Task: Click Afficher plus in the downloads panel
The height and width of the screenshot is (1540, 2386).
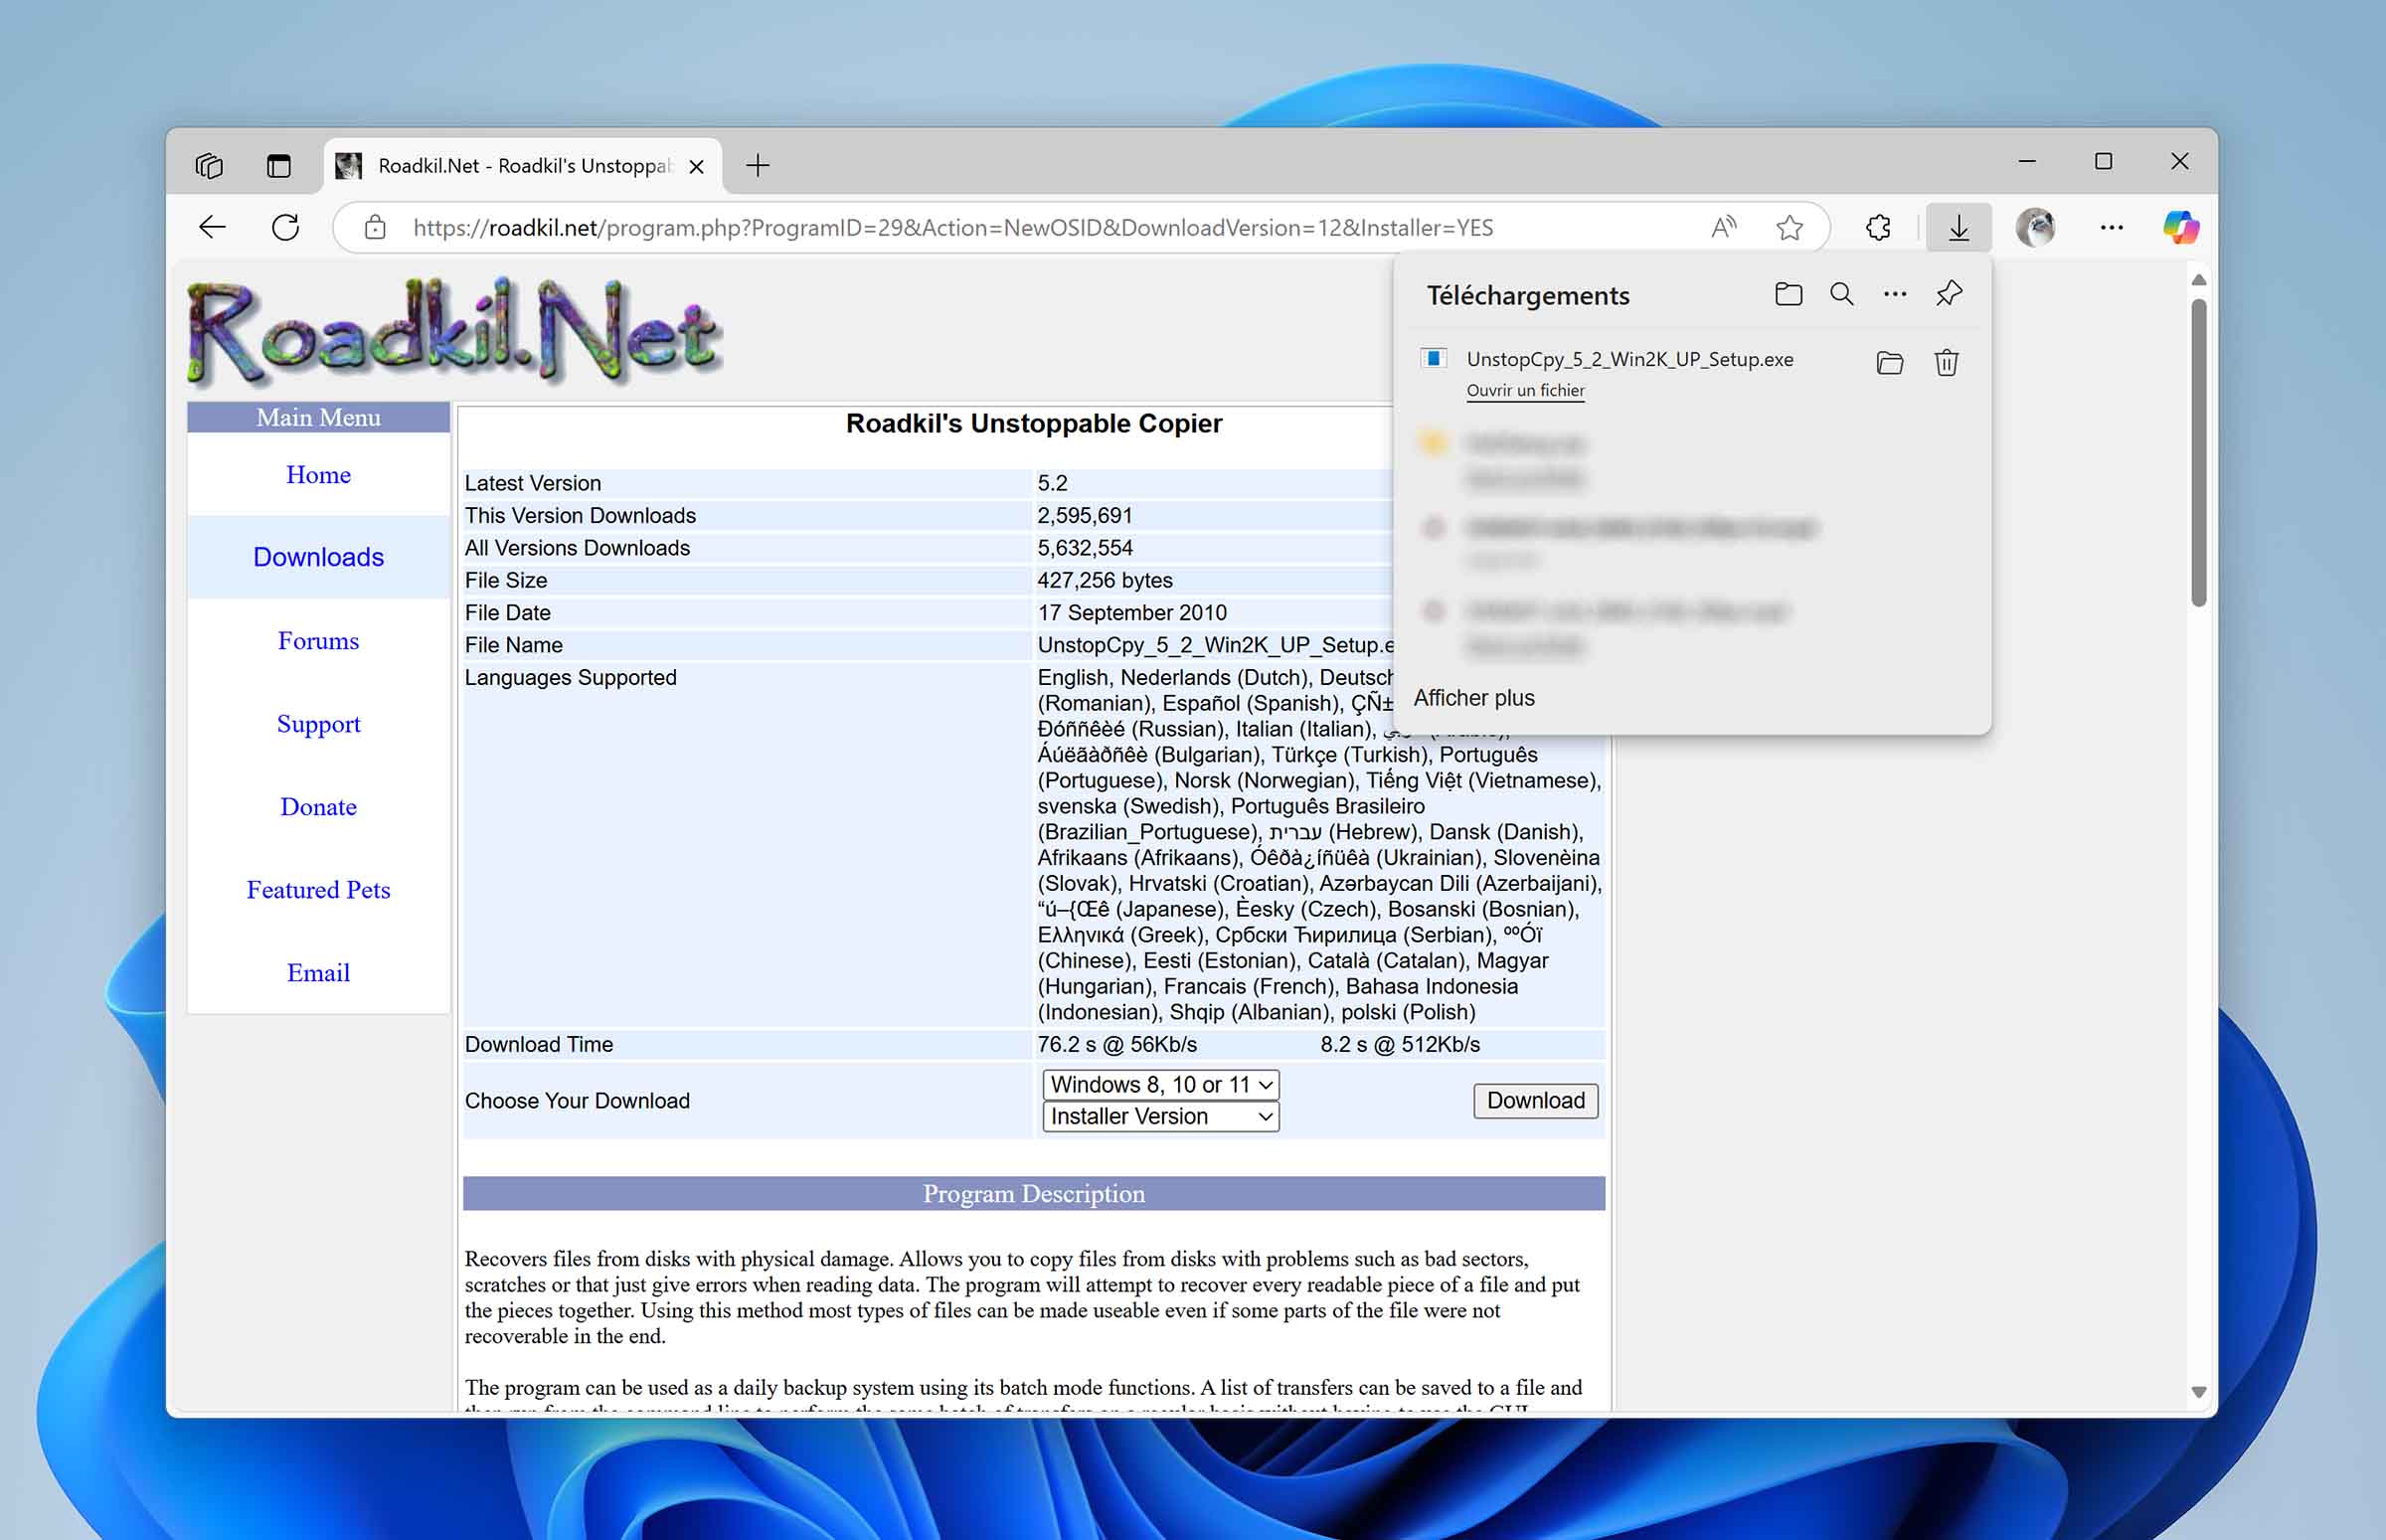Action: [x=1473, y=697]
